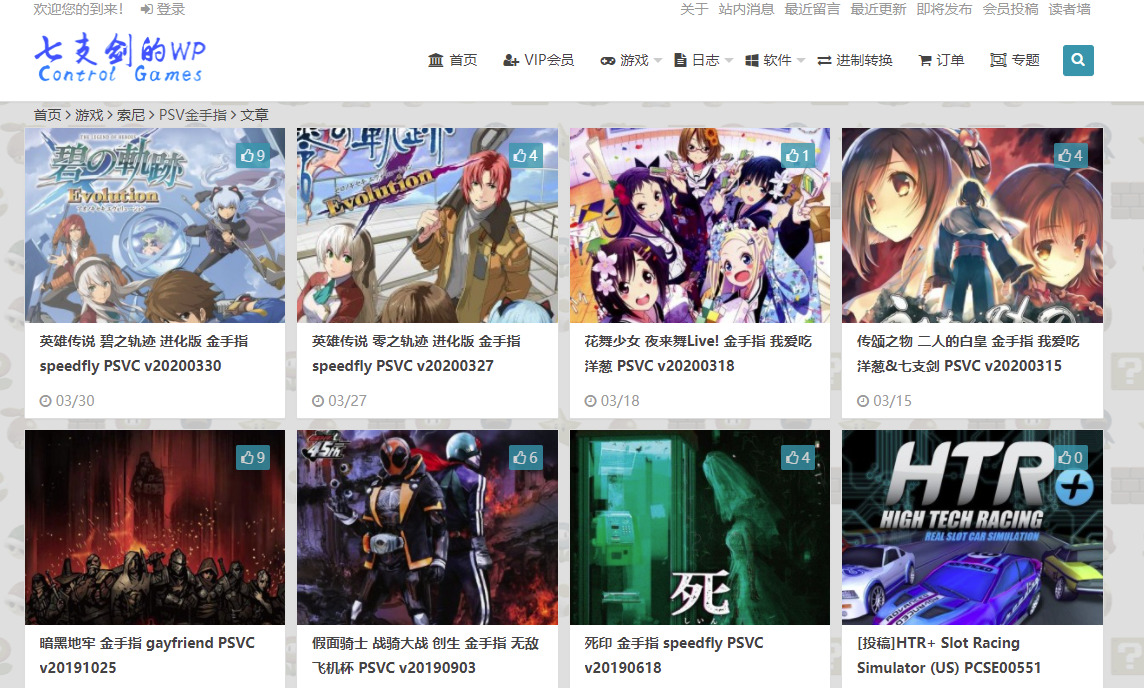Like the HTR+ Slot Racing post badge
This screenshot has width=1144, height=688.
(1070, 457)
